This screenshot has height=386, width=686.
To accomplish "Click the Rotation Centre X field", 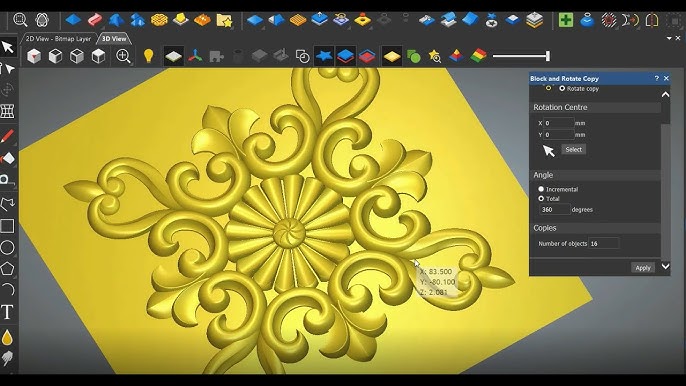I will pyautogui.click(x=559, y=123).
